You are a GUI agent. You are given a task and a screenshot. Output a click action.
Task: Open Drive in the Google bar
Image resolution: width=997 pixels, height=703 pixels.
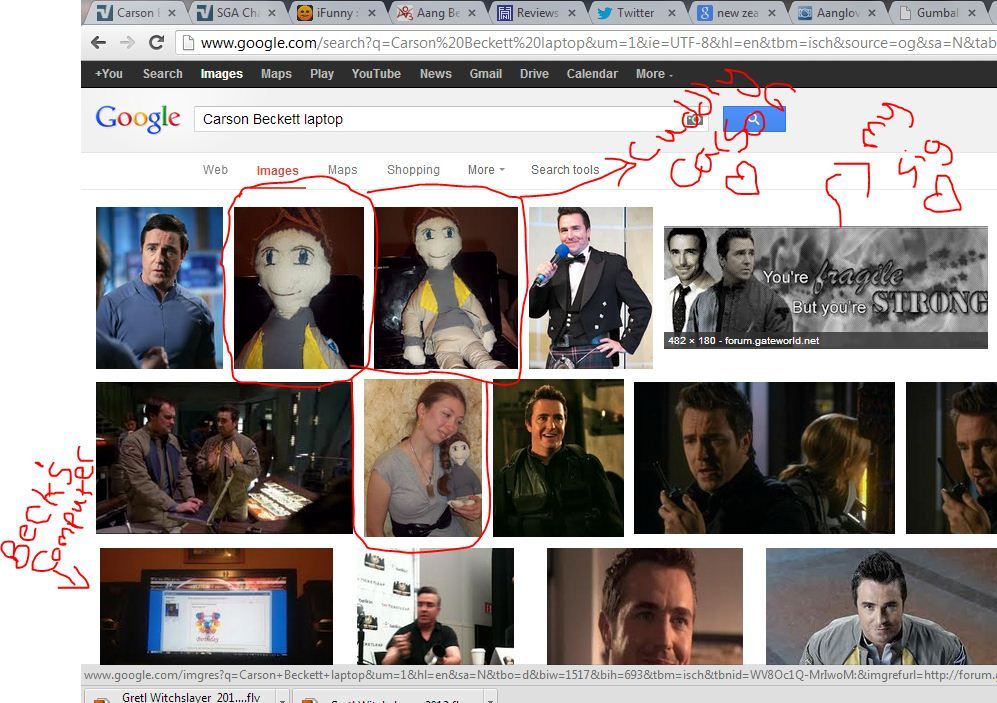click(x=534, y=74)
